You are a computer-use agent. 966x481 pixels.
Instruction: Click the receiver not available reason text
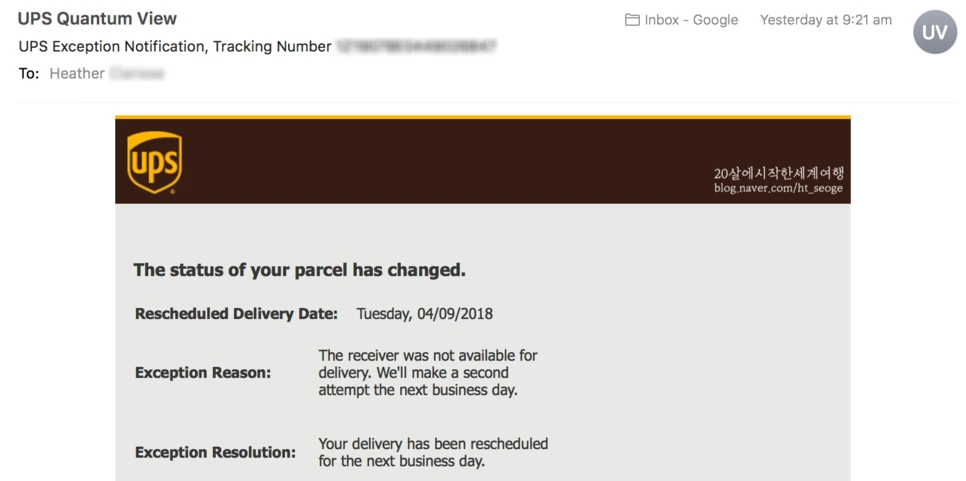pyautogui.click(x=428, y=373)
